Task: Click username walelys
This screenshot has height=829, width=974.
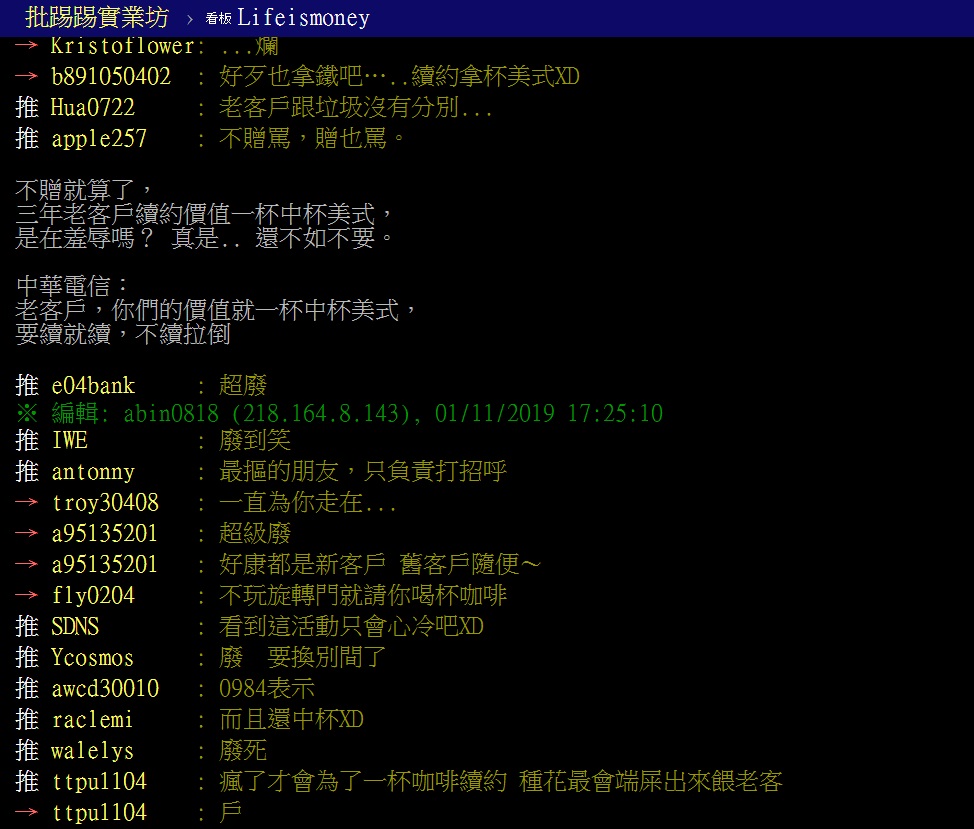Action: [93, 751]
